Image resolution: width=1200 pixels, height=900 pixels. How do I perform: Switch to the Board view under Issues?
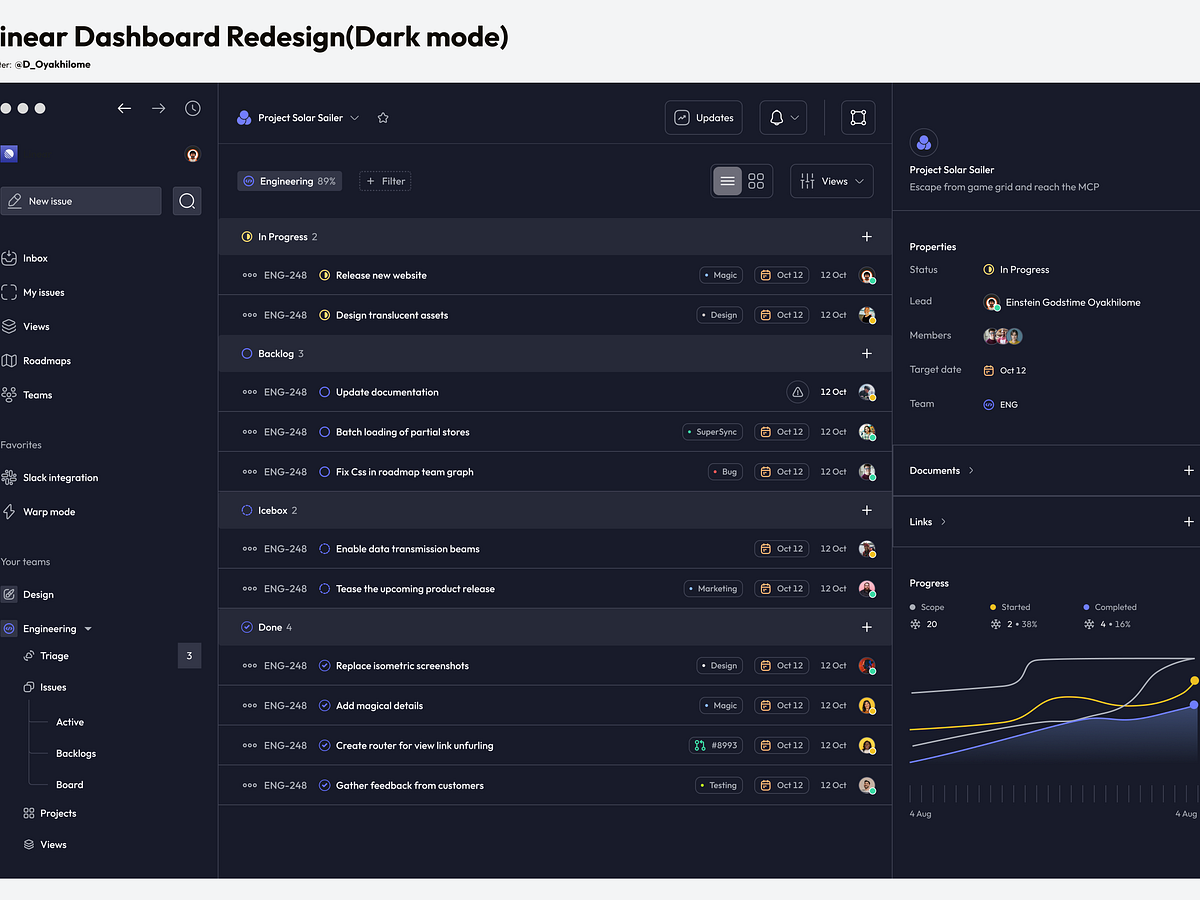pos(69,784)
